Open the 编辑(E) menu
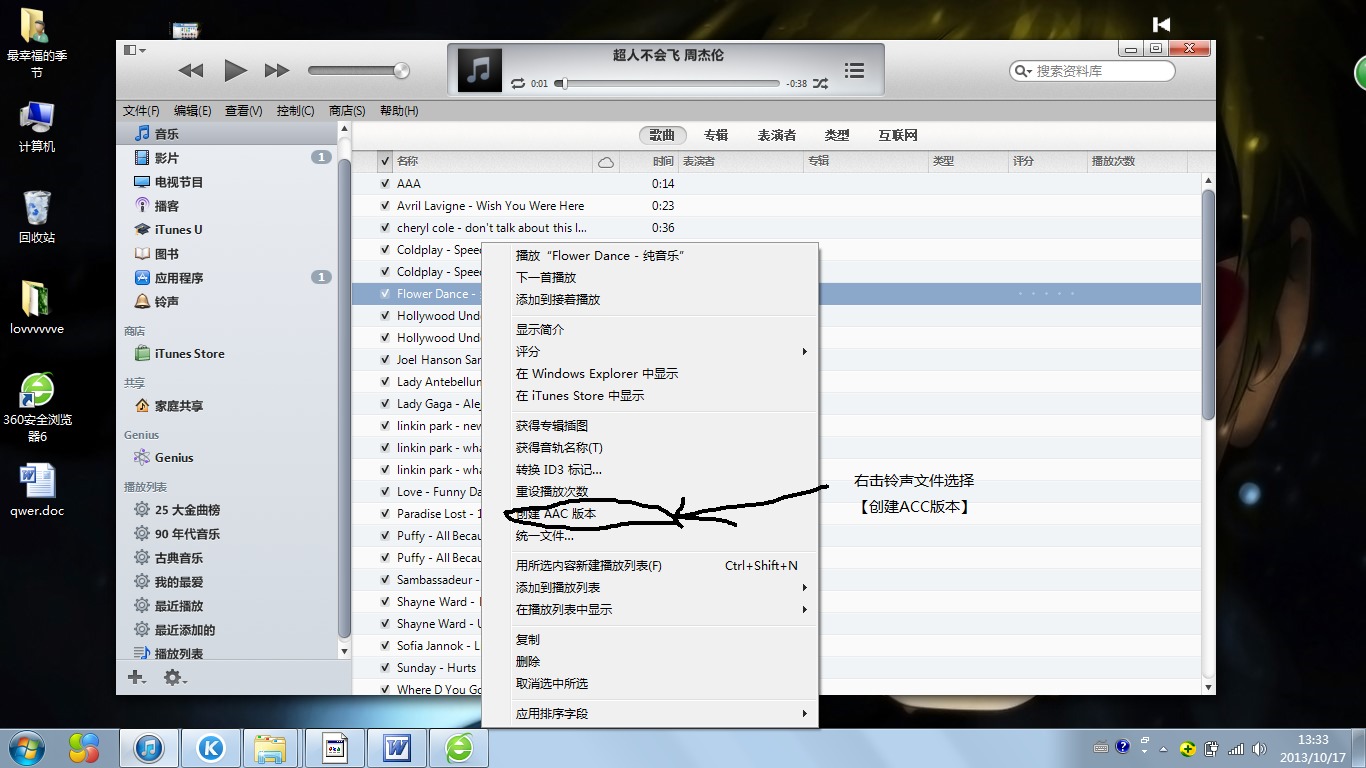The image size is (1366, 768). (x=192, y=111)
